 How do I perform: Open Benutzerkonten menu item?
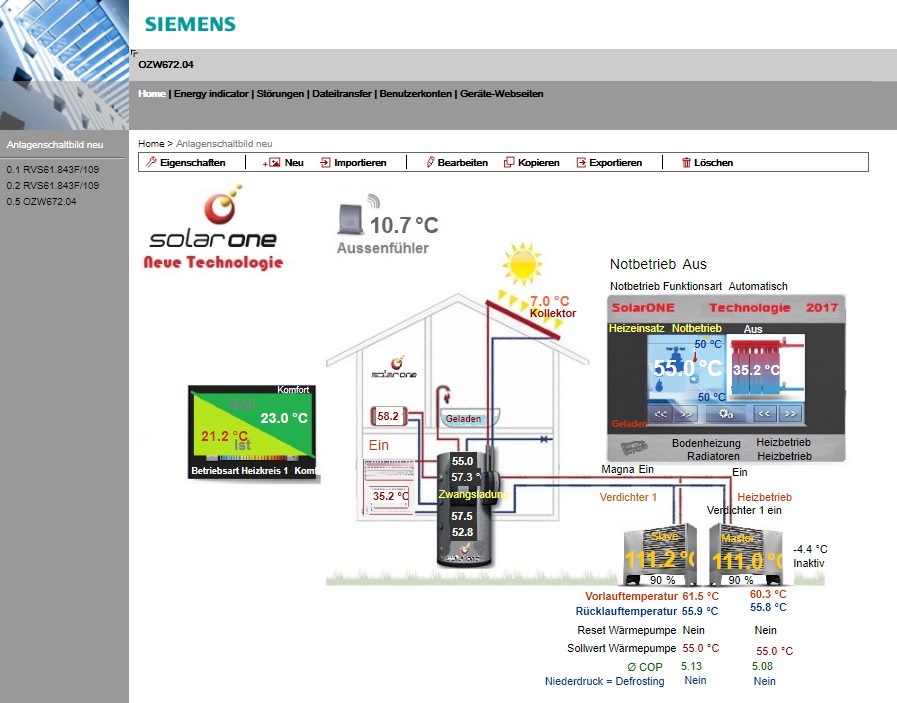pyautogui.click(x=415, y=93)
